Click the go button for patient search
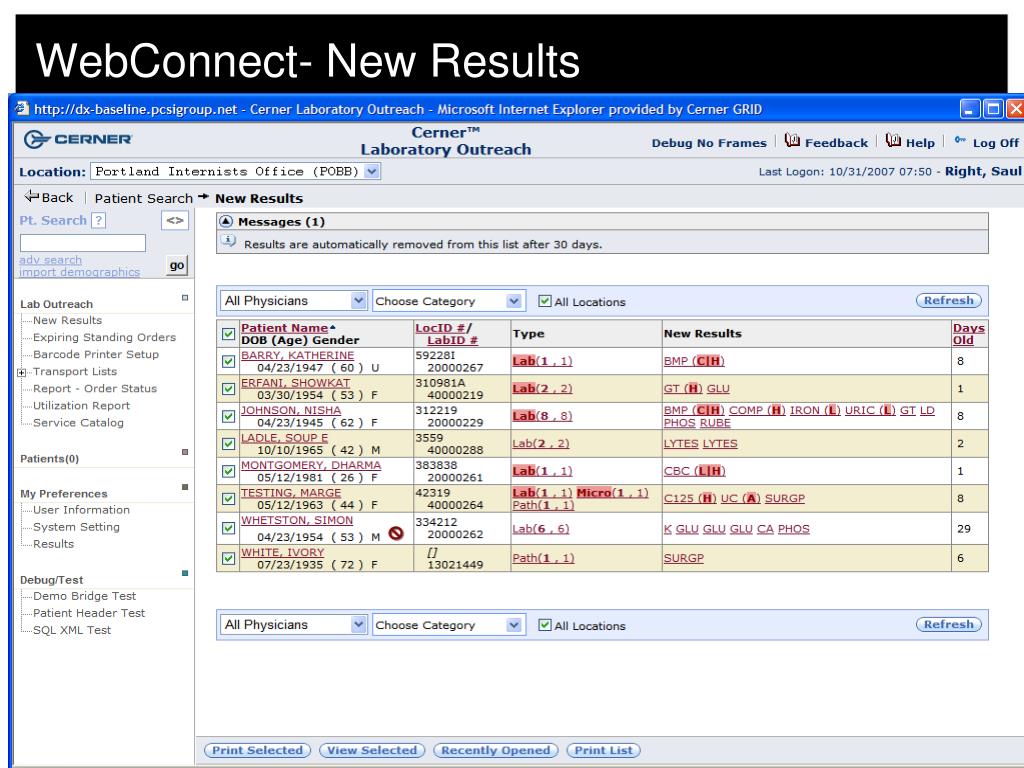This screenshot has height=768, width=1024. coord(176,265)
